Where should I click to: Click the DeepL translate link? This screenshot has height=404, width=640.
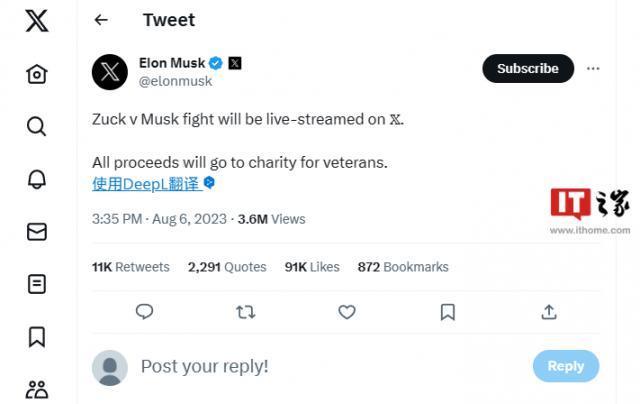(146, 184)
